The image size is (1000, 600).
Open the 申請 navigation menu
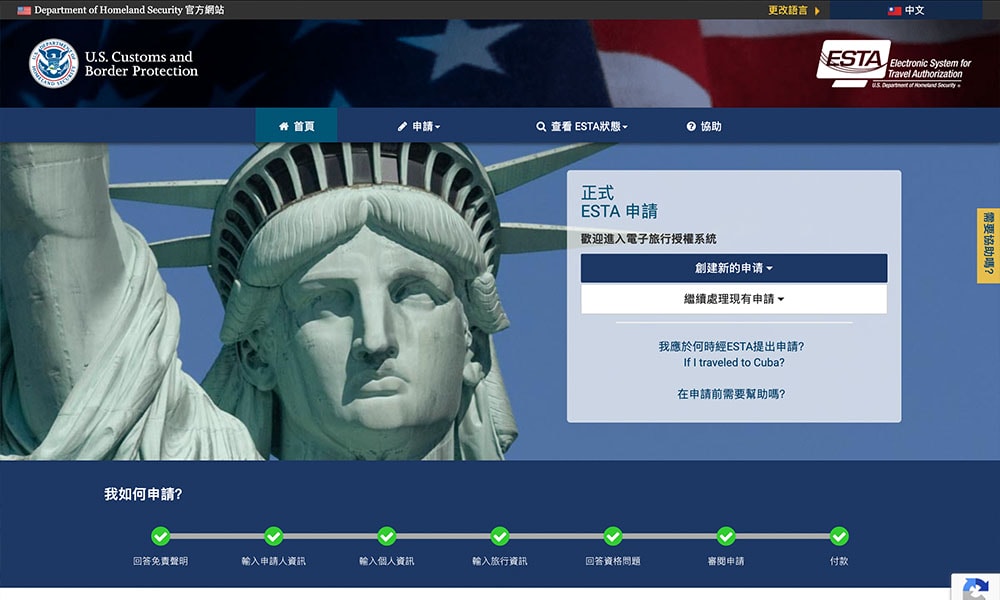click(418, 126)
